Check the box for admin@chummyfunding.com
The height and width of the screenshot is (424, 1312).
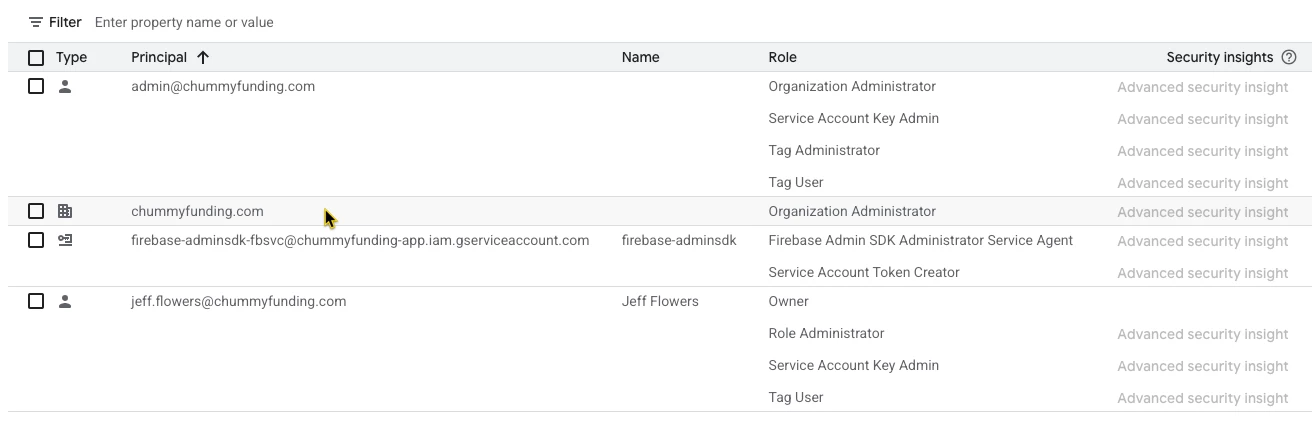[x=36, y=86]
